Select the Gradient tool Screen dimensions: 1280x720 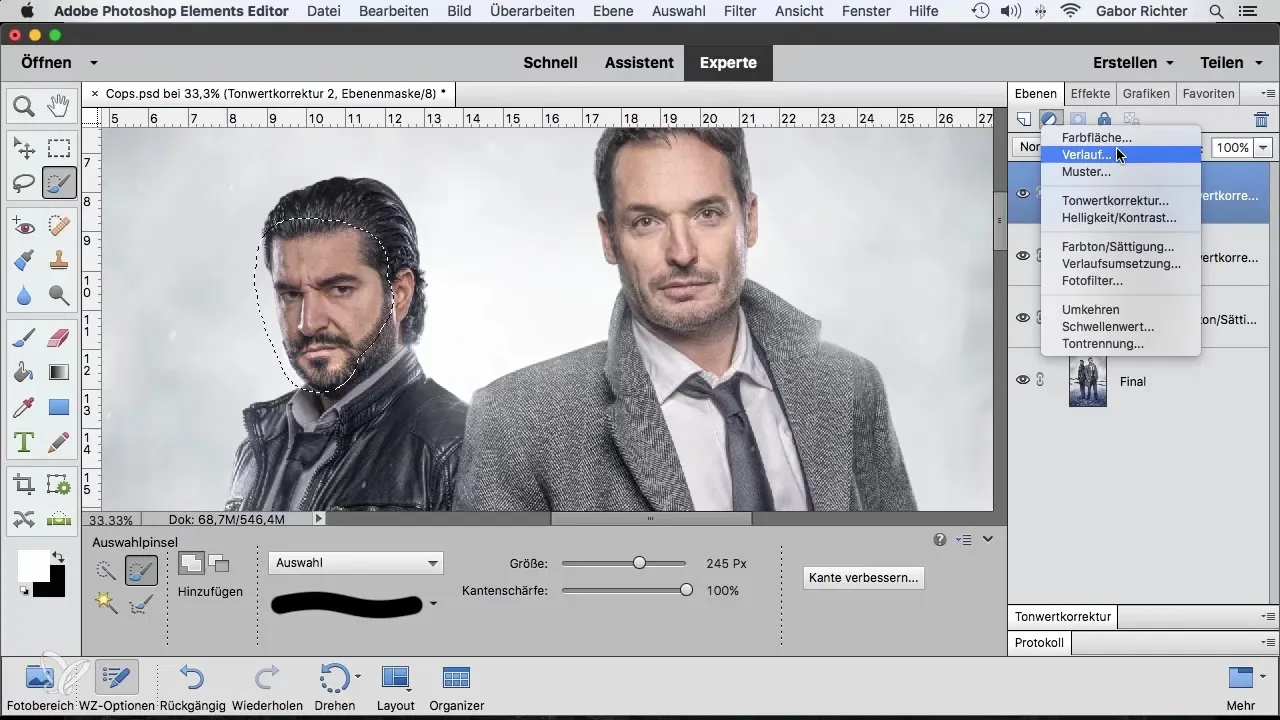[59, 372]
